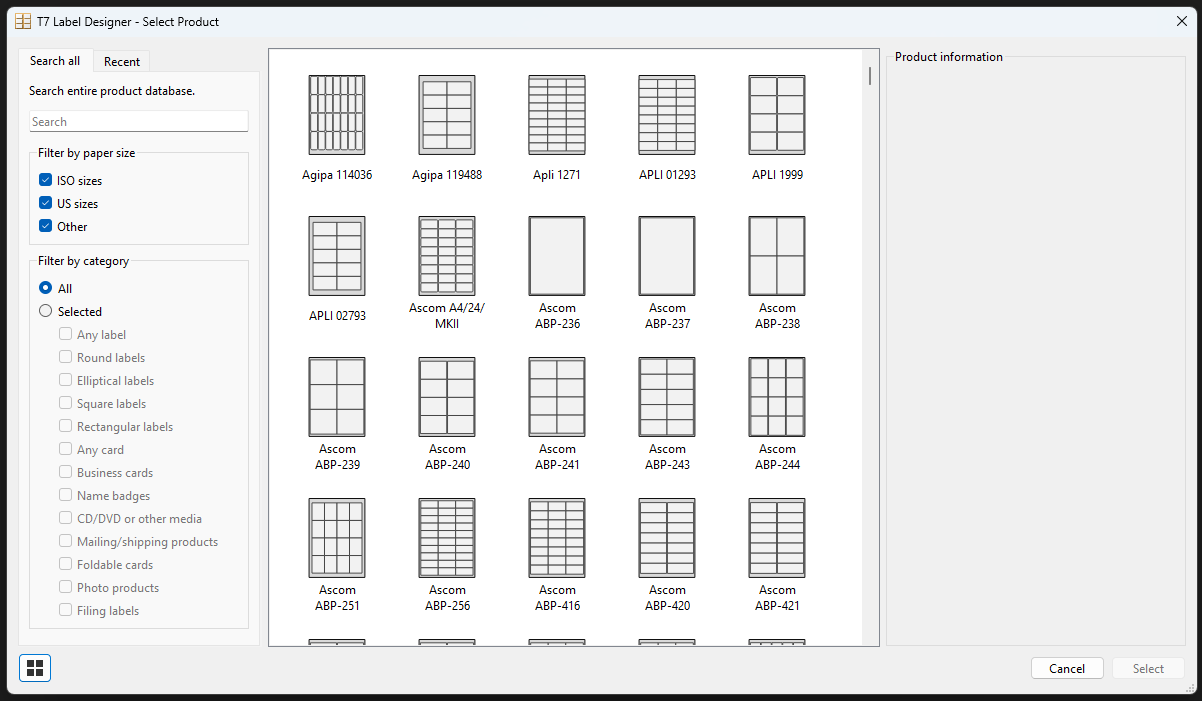The width and height of the screenshot is (1202, 701).
Task: Tick the Round labels checkbox
Action: tap(65, 358)
